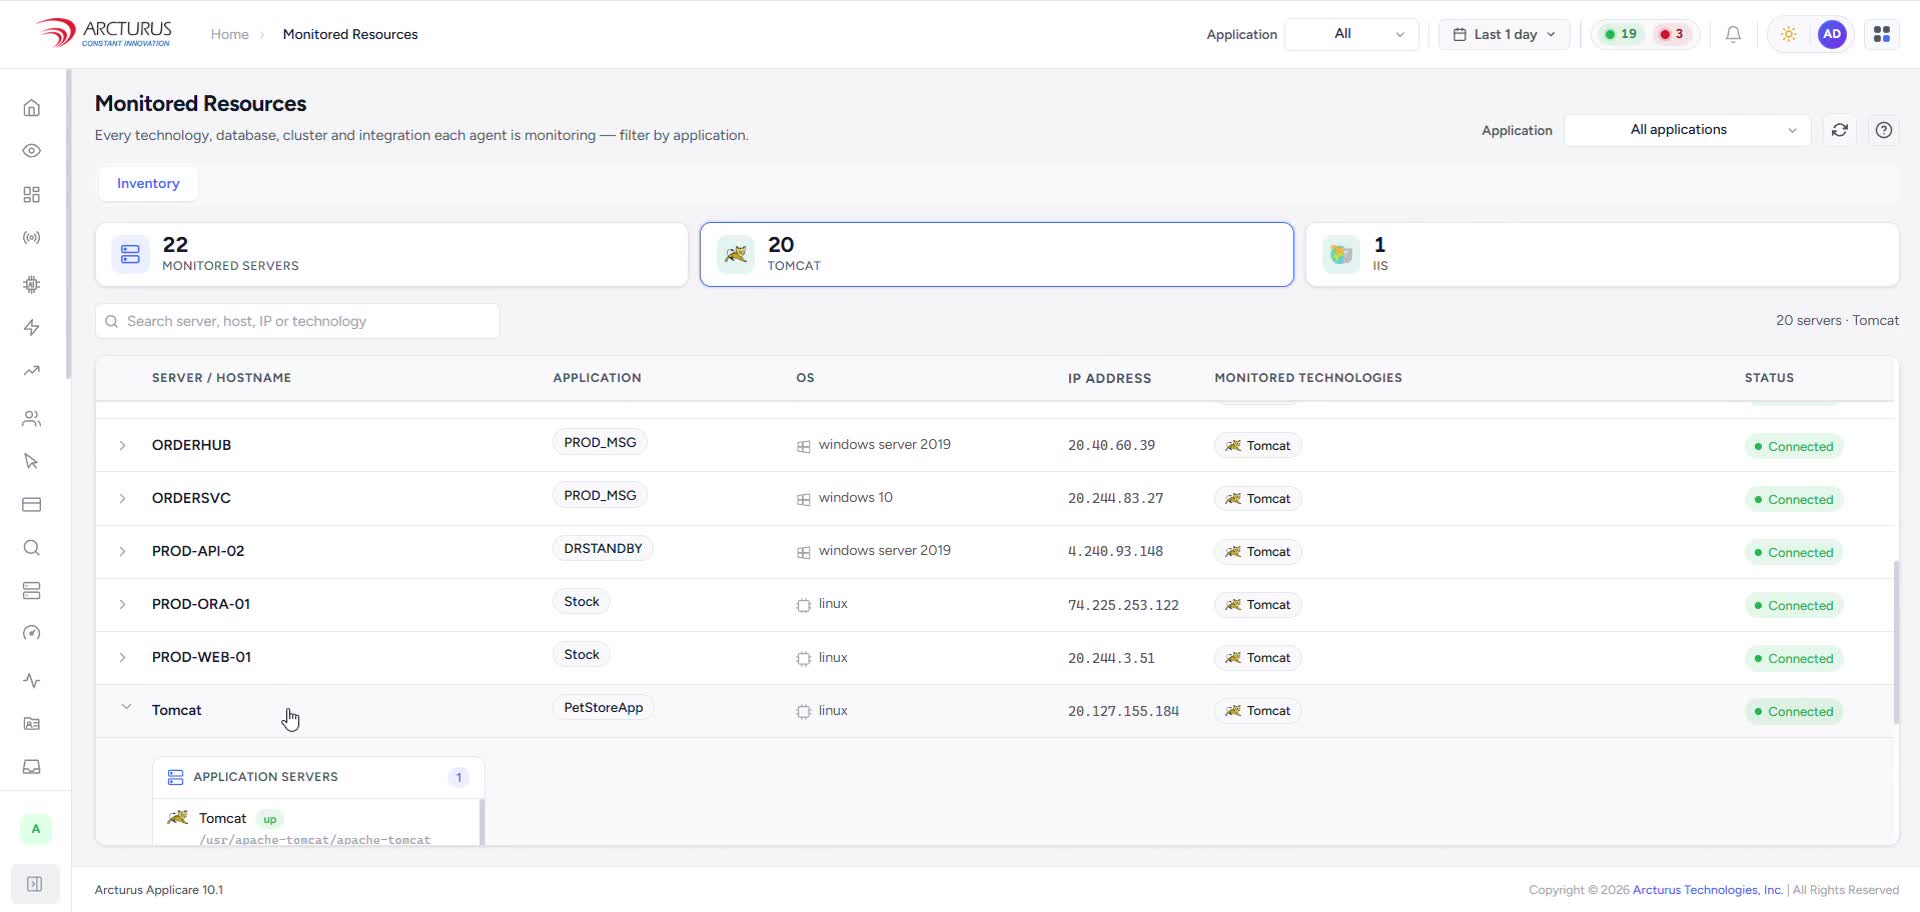Open the lightning bolt icon in sidebar
This screenshot has height=912, width=1920.
tap(32, 328)
